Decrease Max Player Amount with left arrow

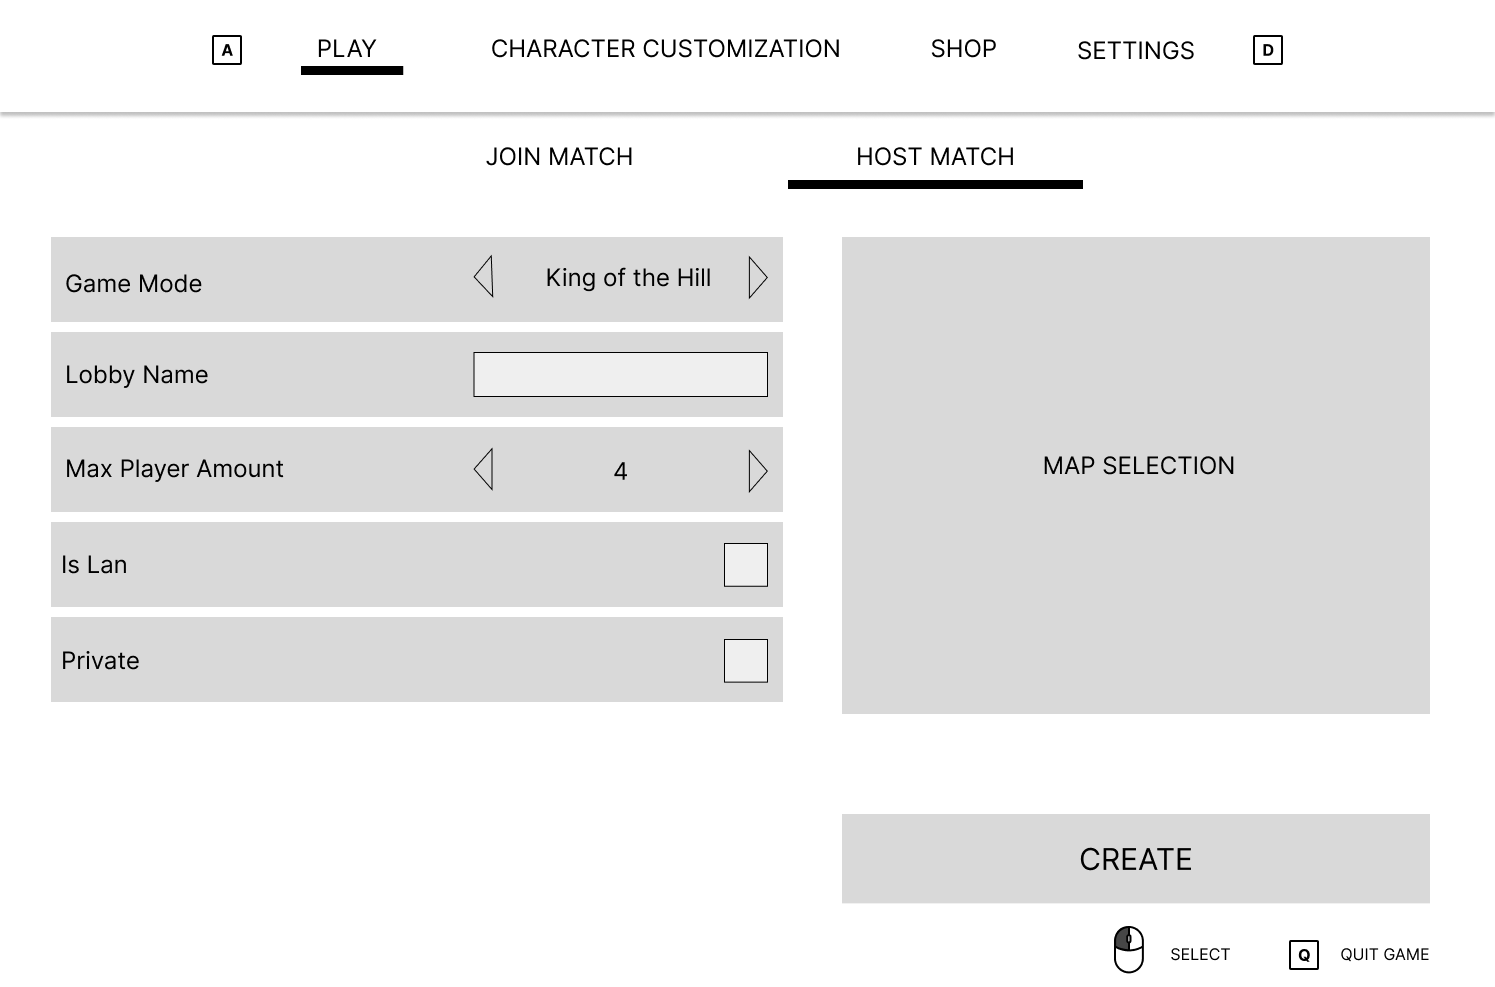point(484,469)
